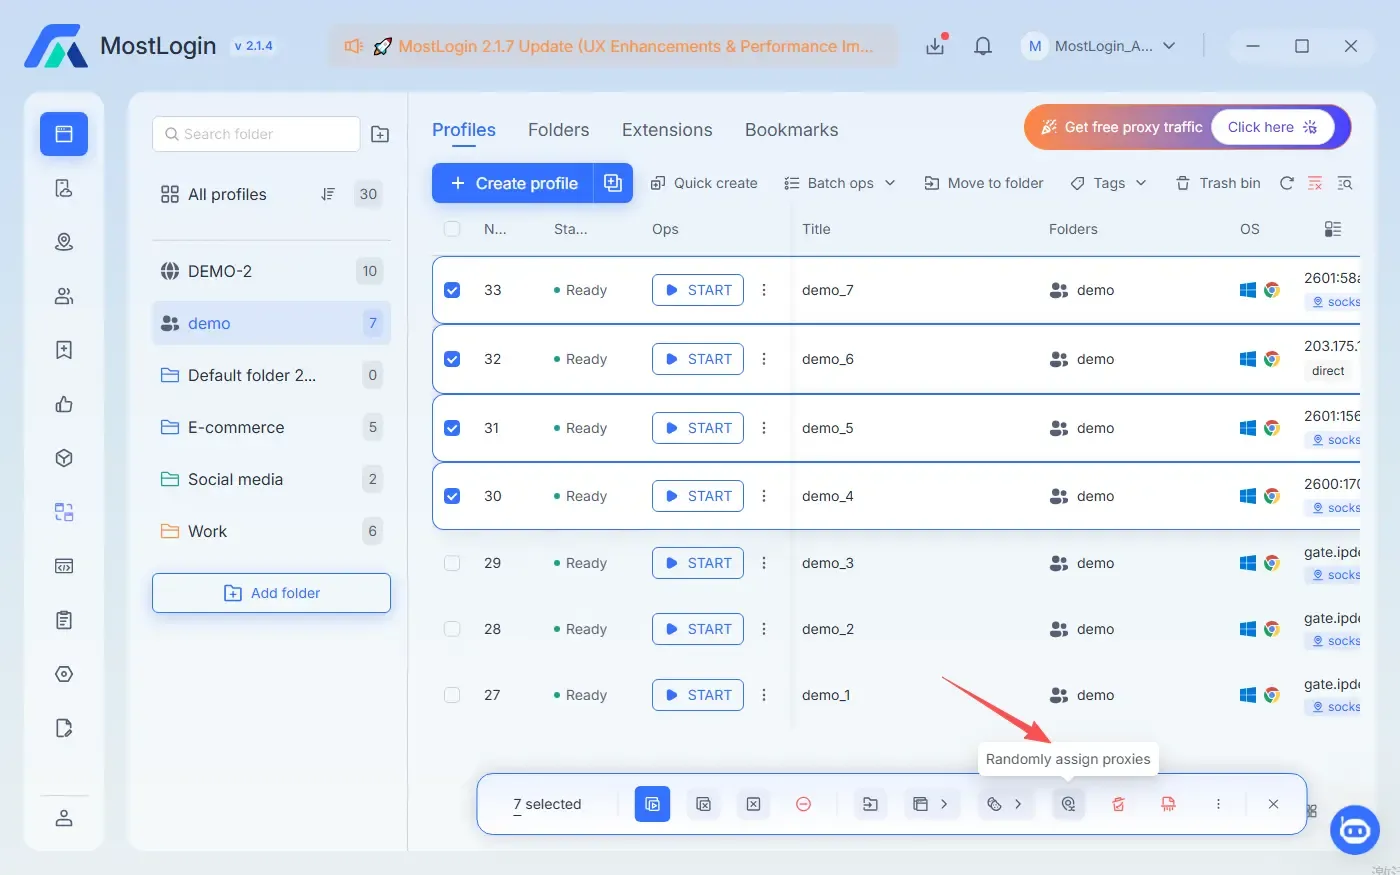
Task: Check the checkbox for profile 28
Action: [452, 629]
